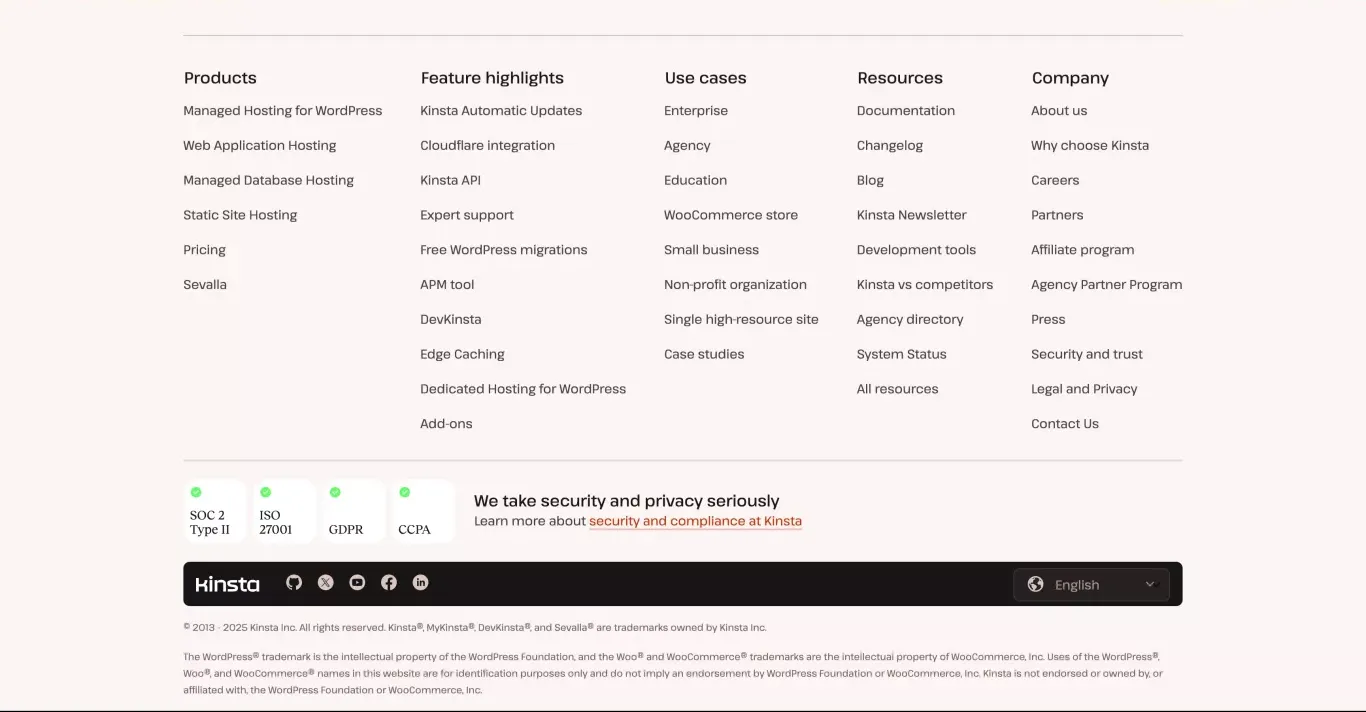Click the globe icon beside English
The image size is (1366, 712).
1036,584
